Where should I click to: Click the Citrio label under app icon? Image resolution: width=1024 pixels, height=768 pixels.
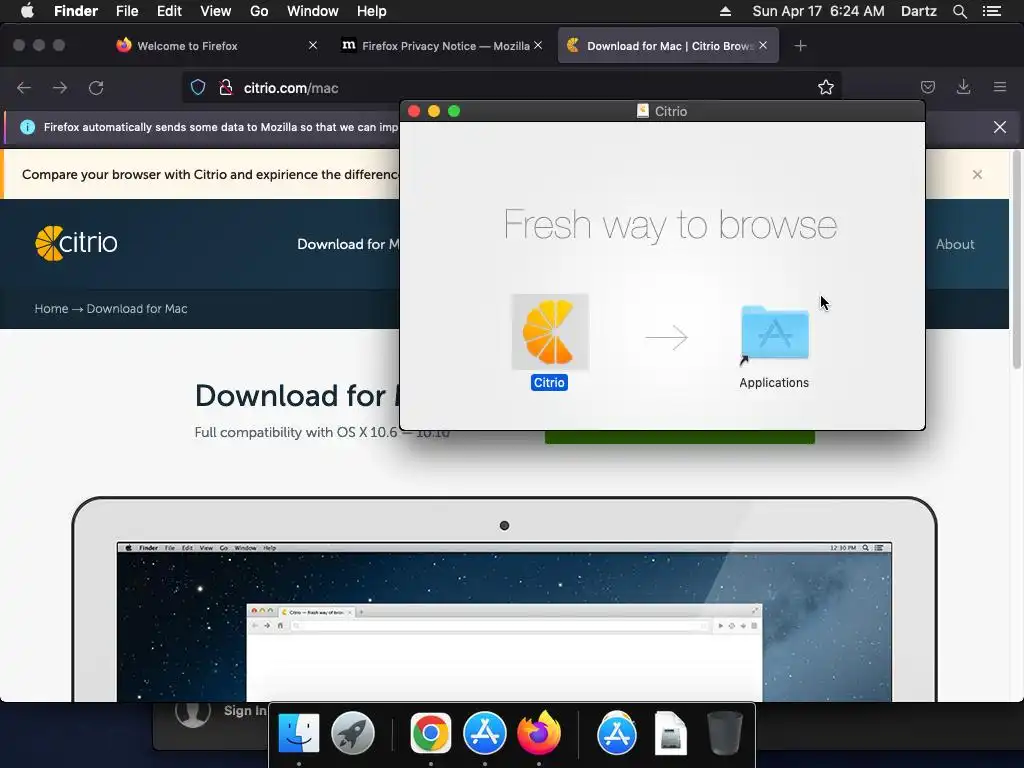pyautogui.click(x=549, y=383)
